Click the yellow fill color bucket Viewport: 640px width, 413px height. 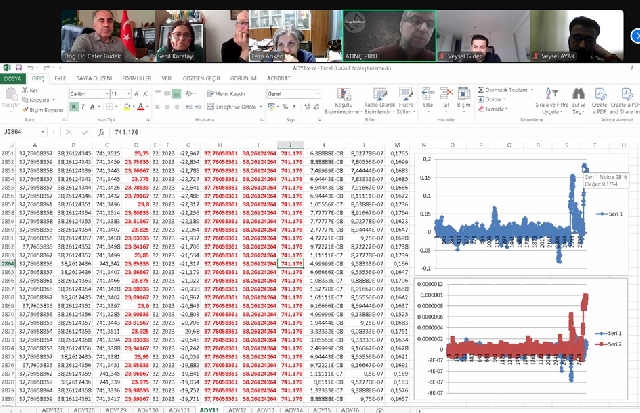[x=127, y=107]
